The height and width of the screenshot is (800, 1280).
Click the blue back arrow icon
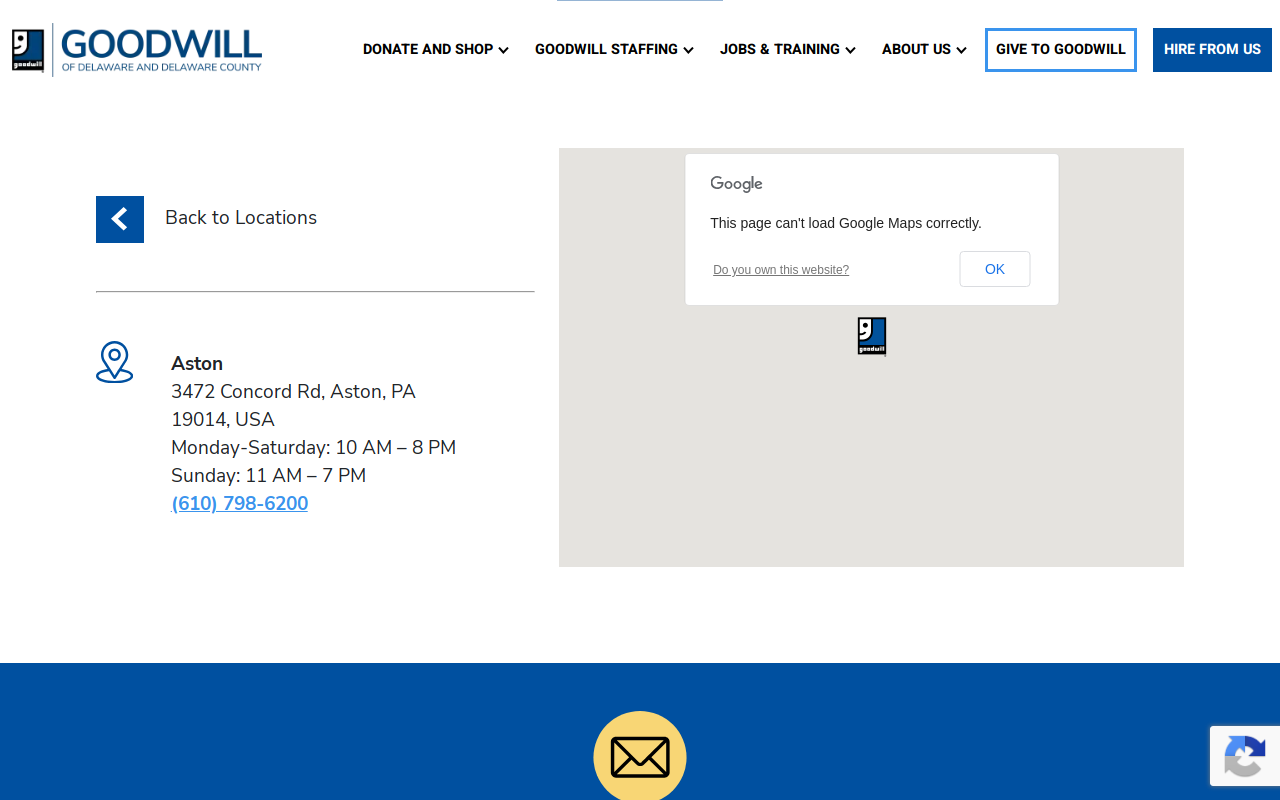pyautogui.click(x=120, y=219)
